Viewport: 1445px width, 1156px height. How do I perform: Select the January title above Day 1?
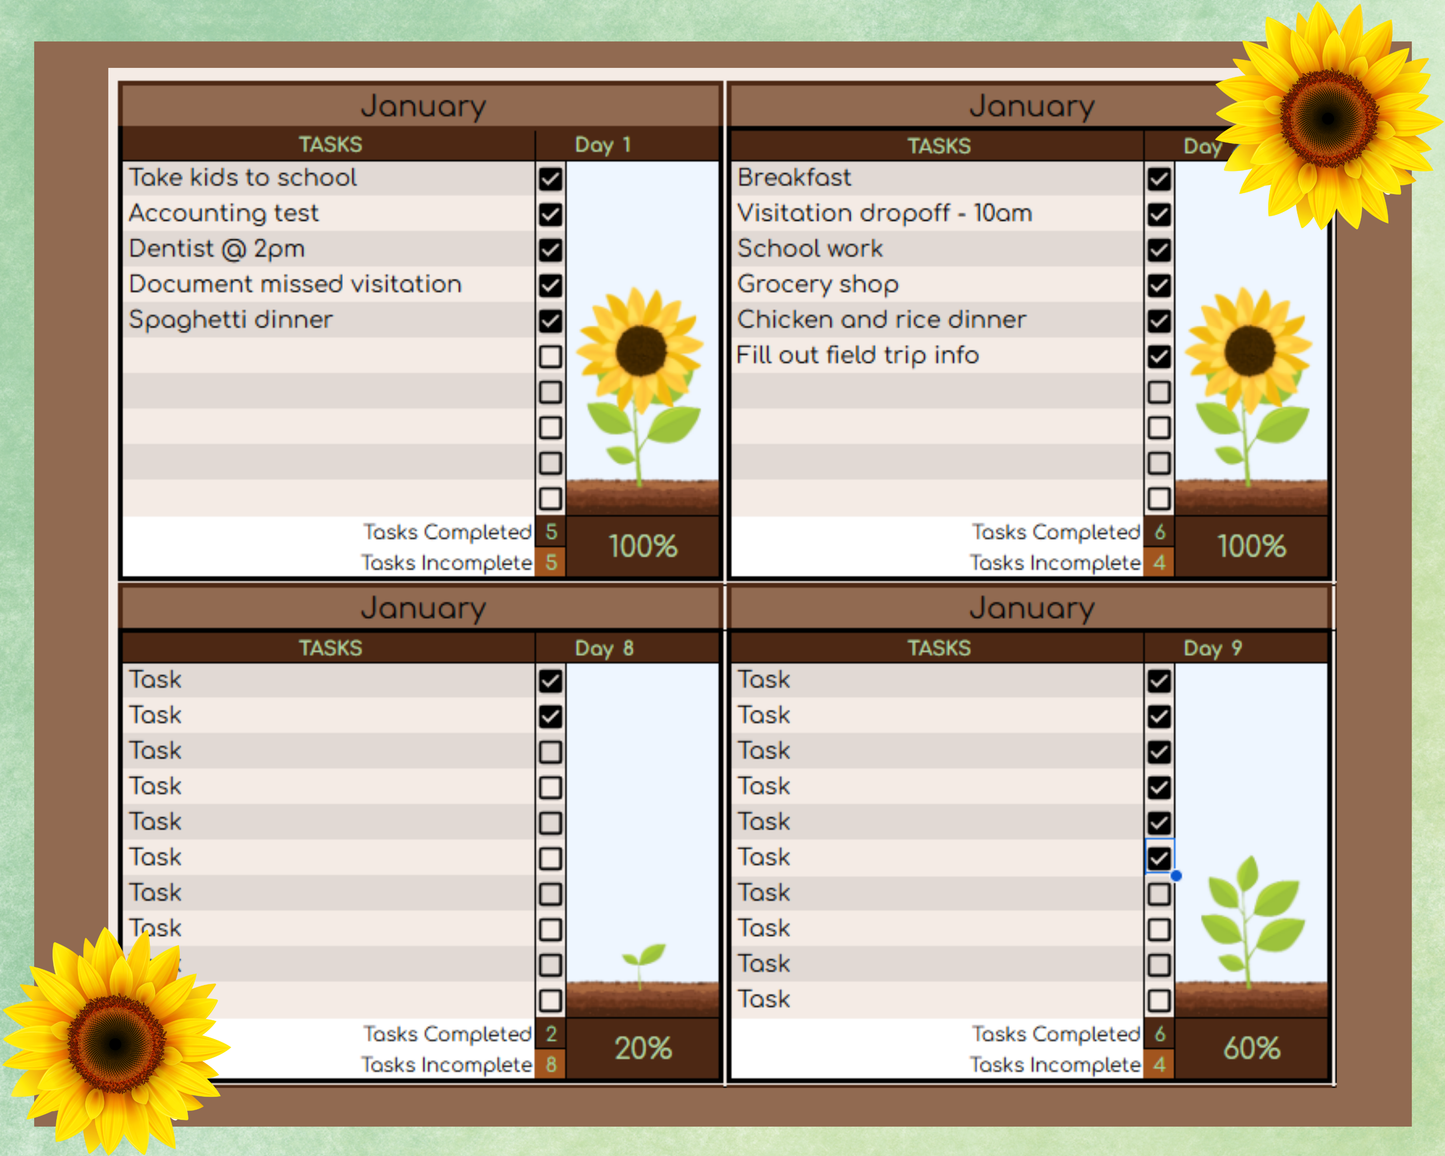pyautogui.click(x=421, y=106)
